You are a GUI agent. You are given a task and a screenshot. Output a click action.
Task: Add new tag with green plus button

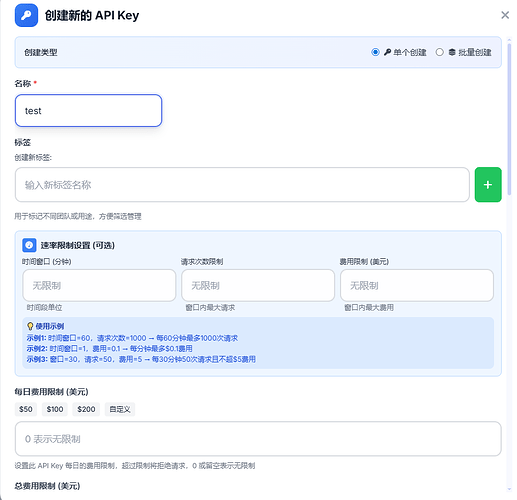488,185
